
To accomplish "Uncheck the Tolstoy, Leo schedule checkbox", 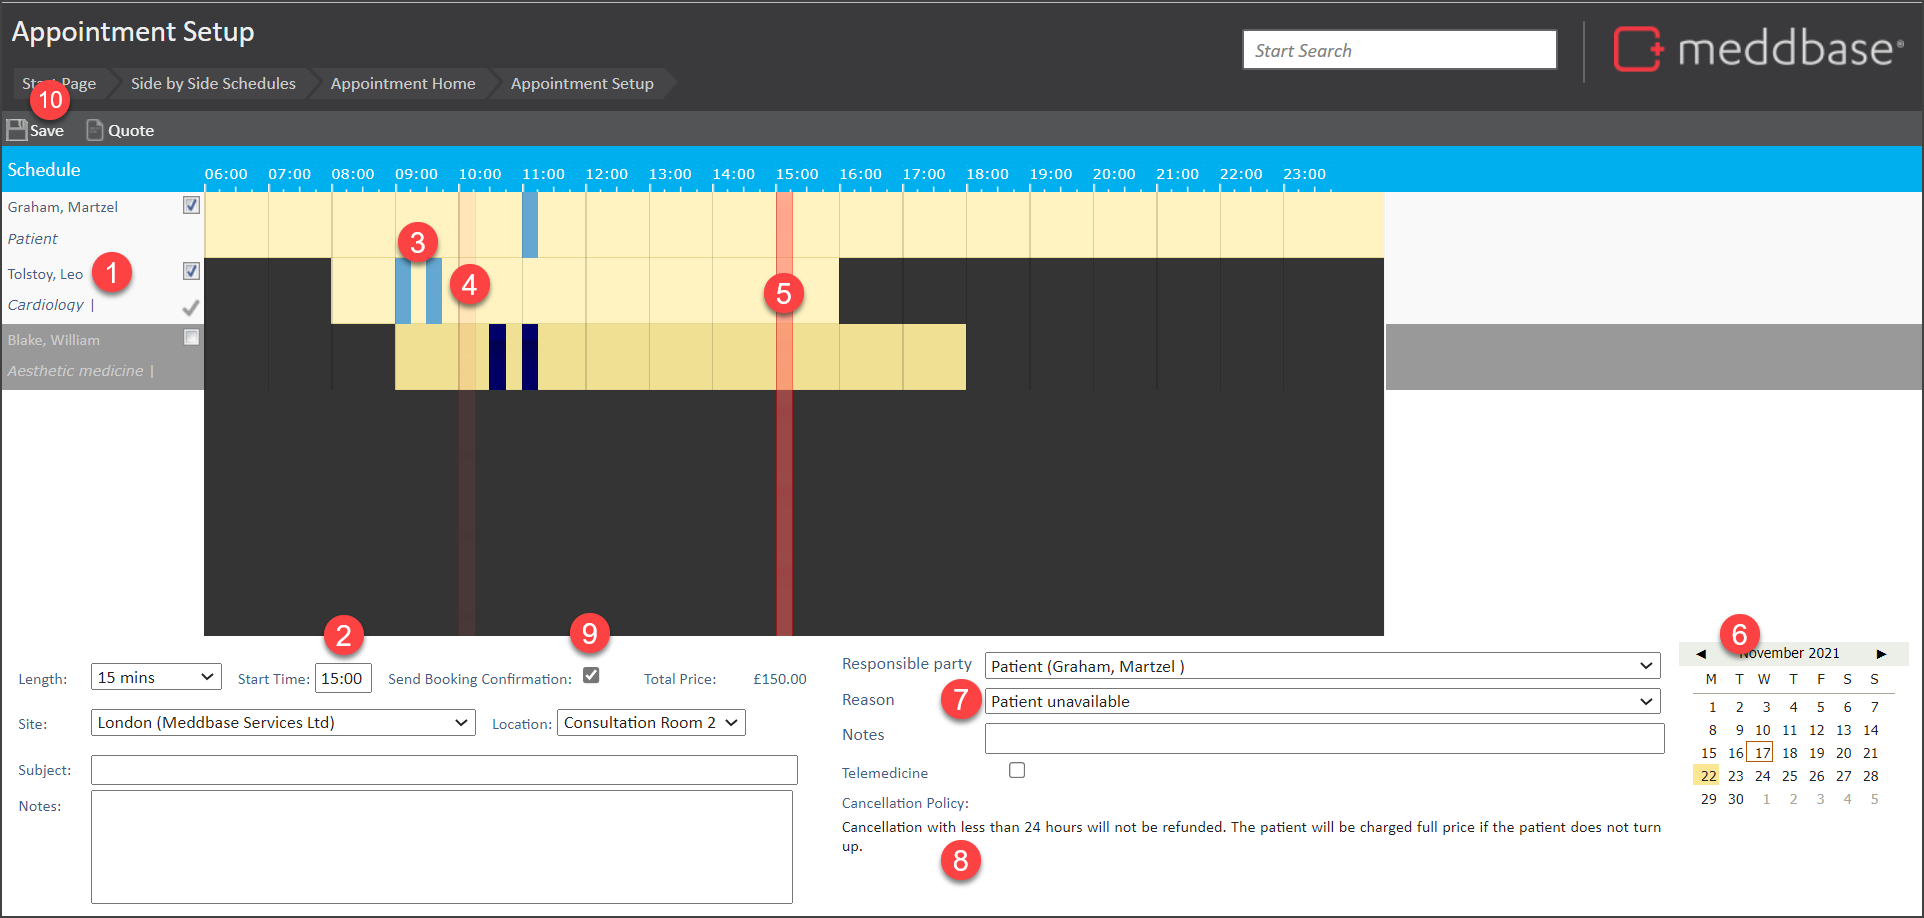I will click(x=191, y=271).
